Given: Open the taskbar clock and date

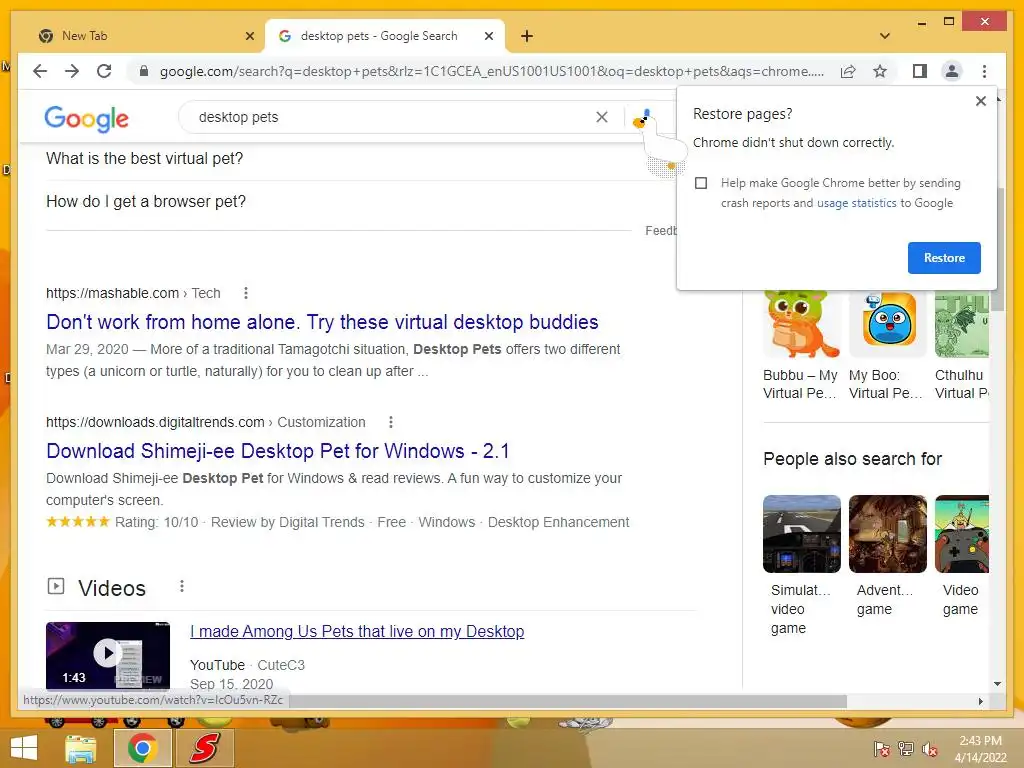Looking at the screenshot, I should click(x=980, y=749).
